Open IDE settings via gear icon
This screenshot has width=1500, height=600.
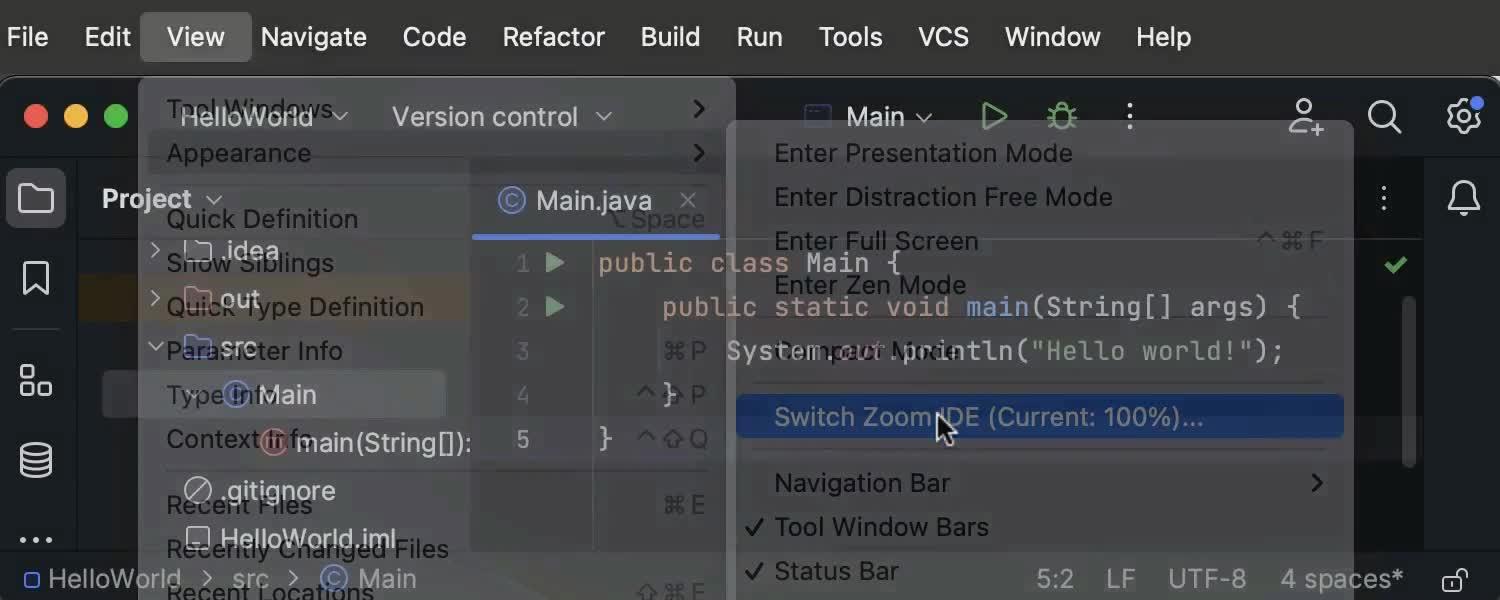pos(1462,117)
